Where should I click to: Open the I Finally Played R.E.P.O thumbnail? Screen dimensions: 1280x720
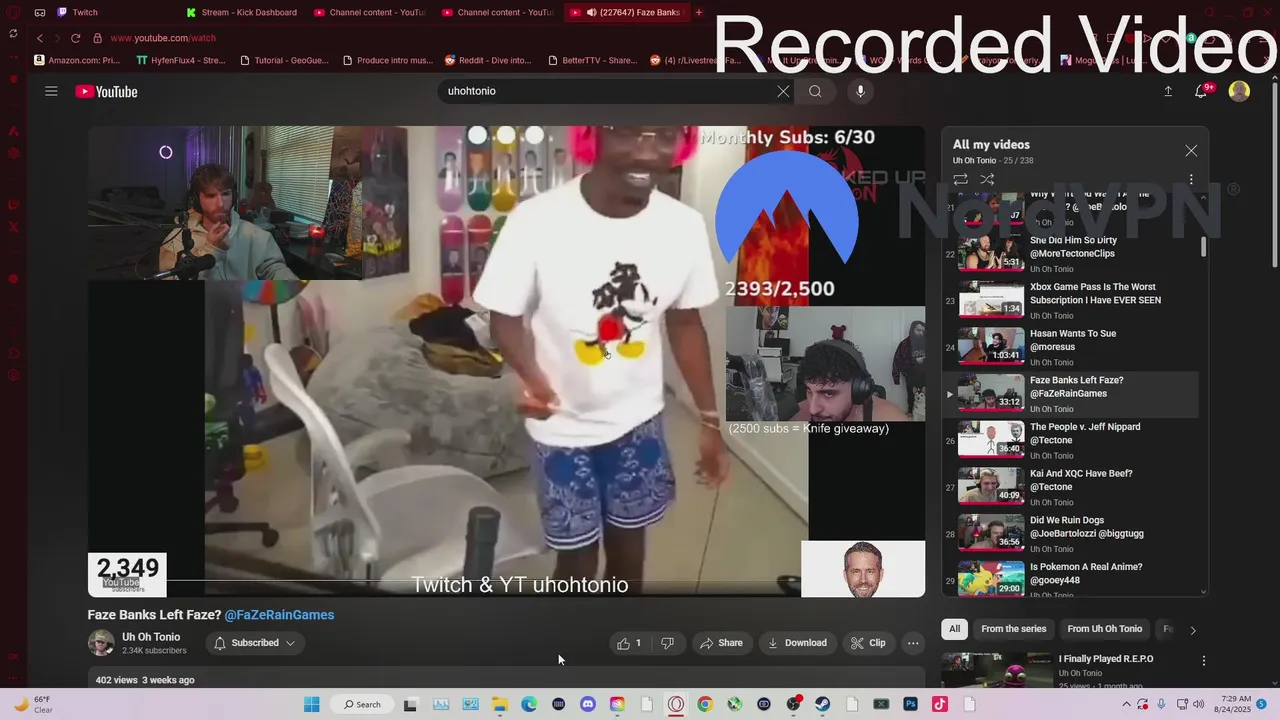[997, 670]
